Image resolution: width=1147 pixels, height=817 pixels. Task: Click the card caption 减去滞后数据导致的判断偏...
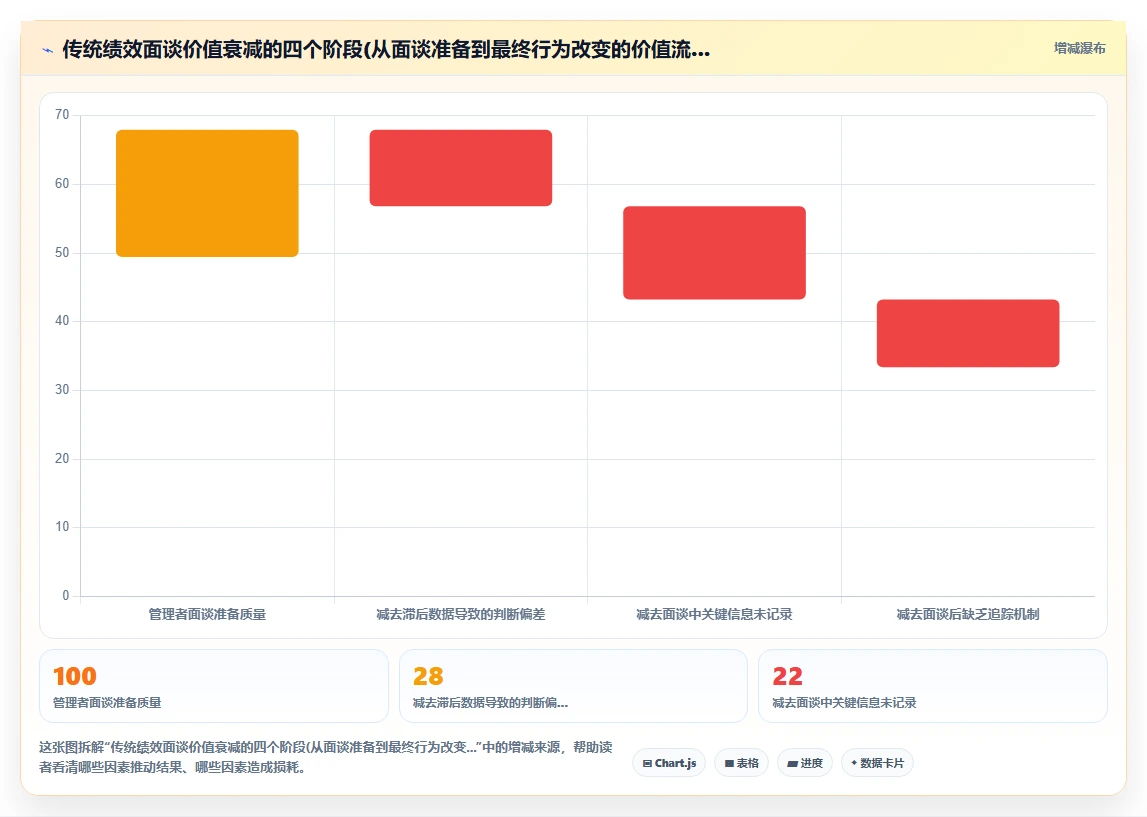pyautogui.click(x=490, y=703)
